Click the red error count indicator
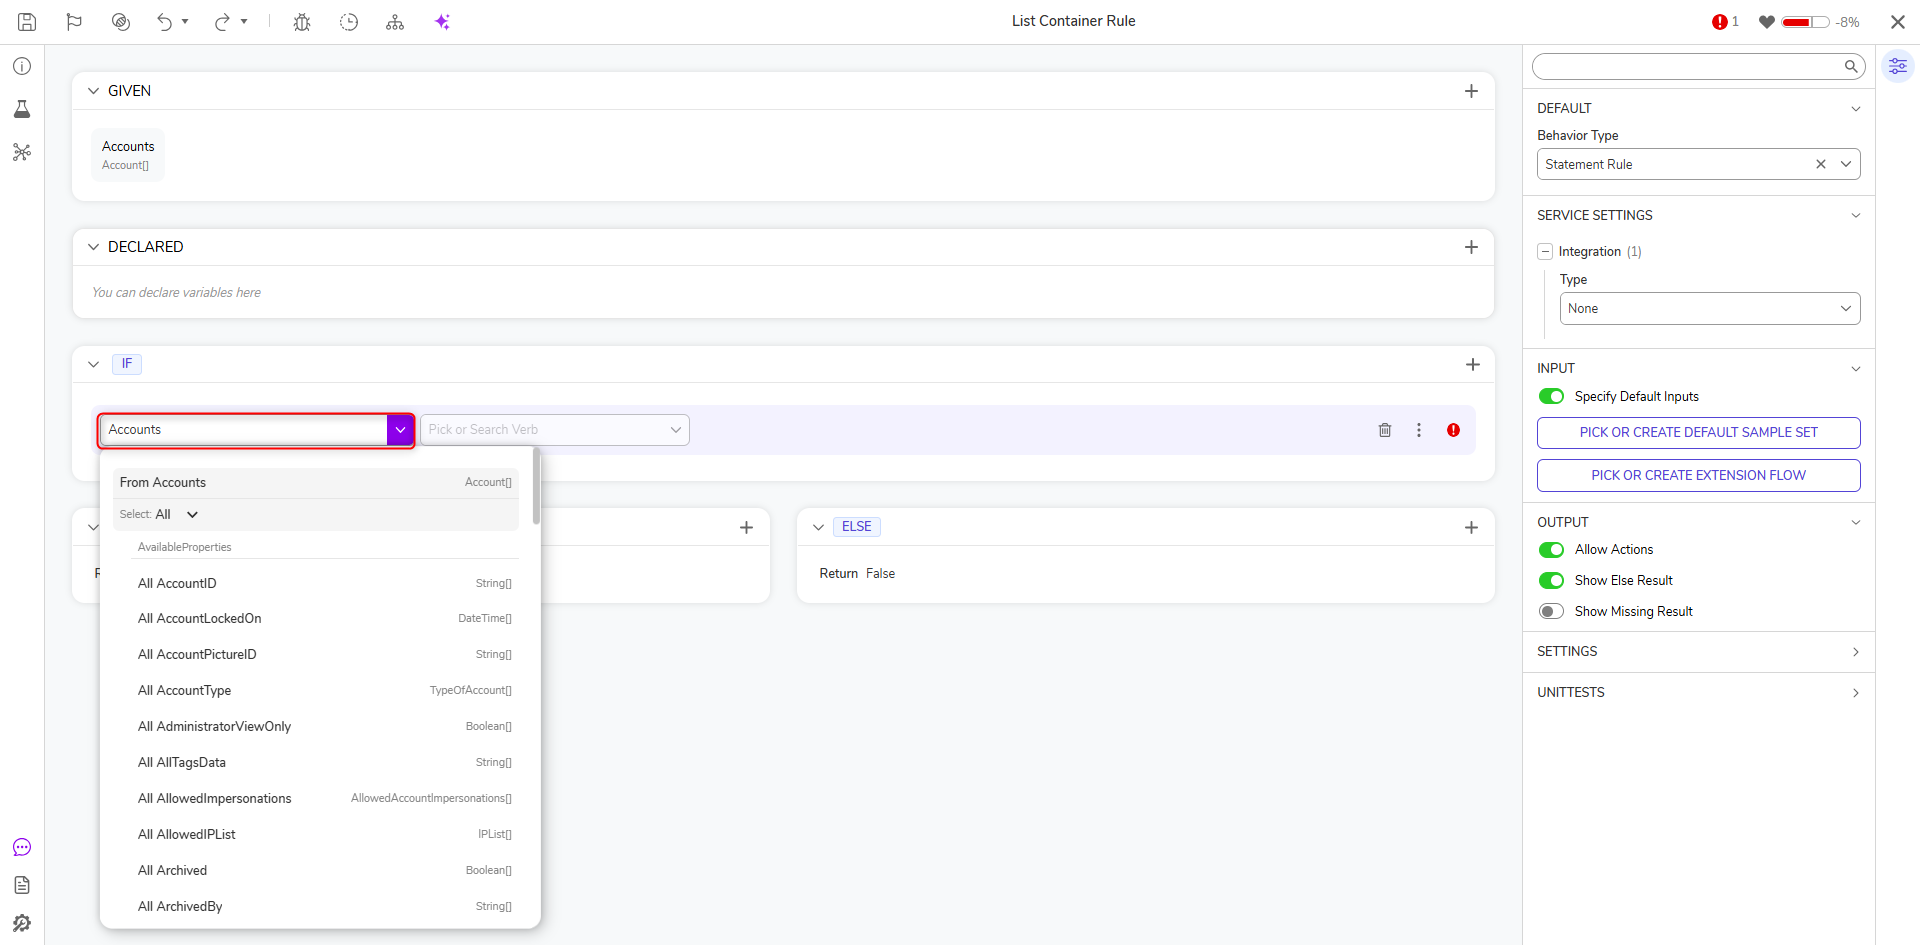This screenshot has height=945, width=1920. 1725,22
